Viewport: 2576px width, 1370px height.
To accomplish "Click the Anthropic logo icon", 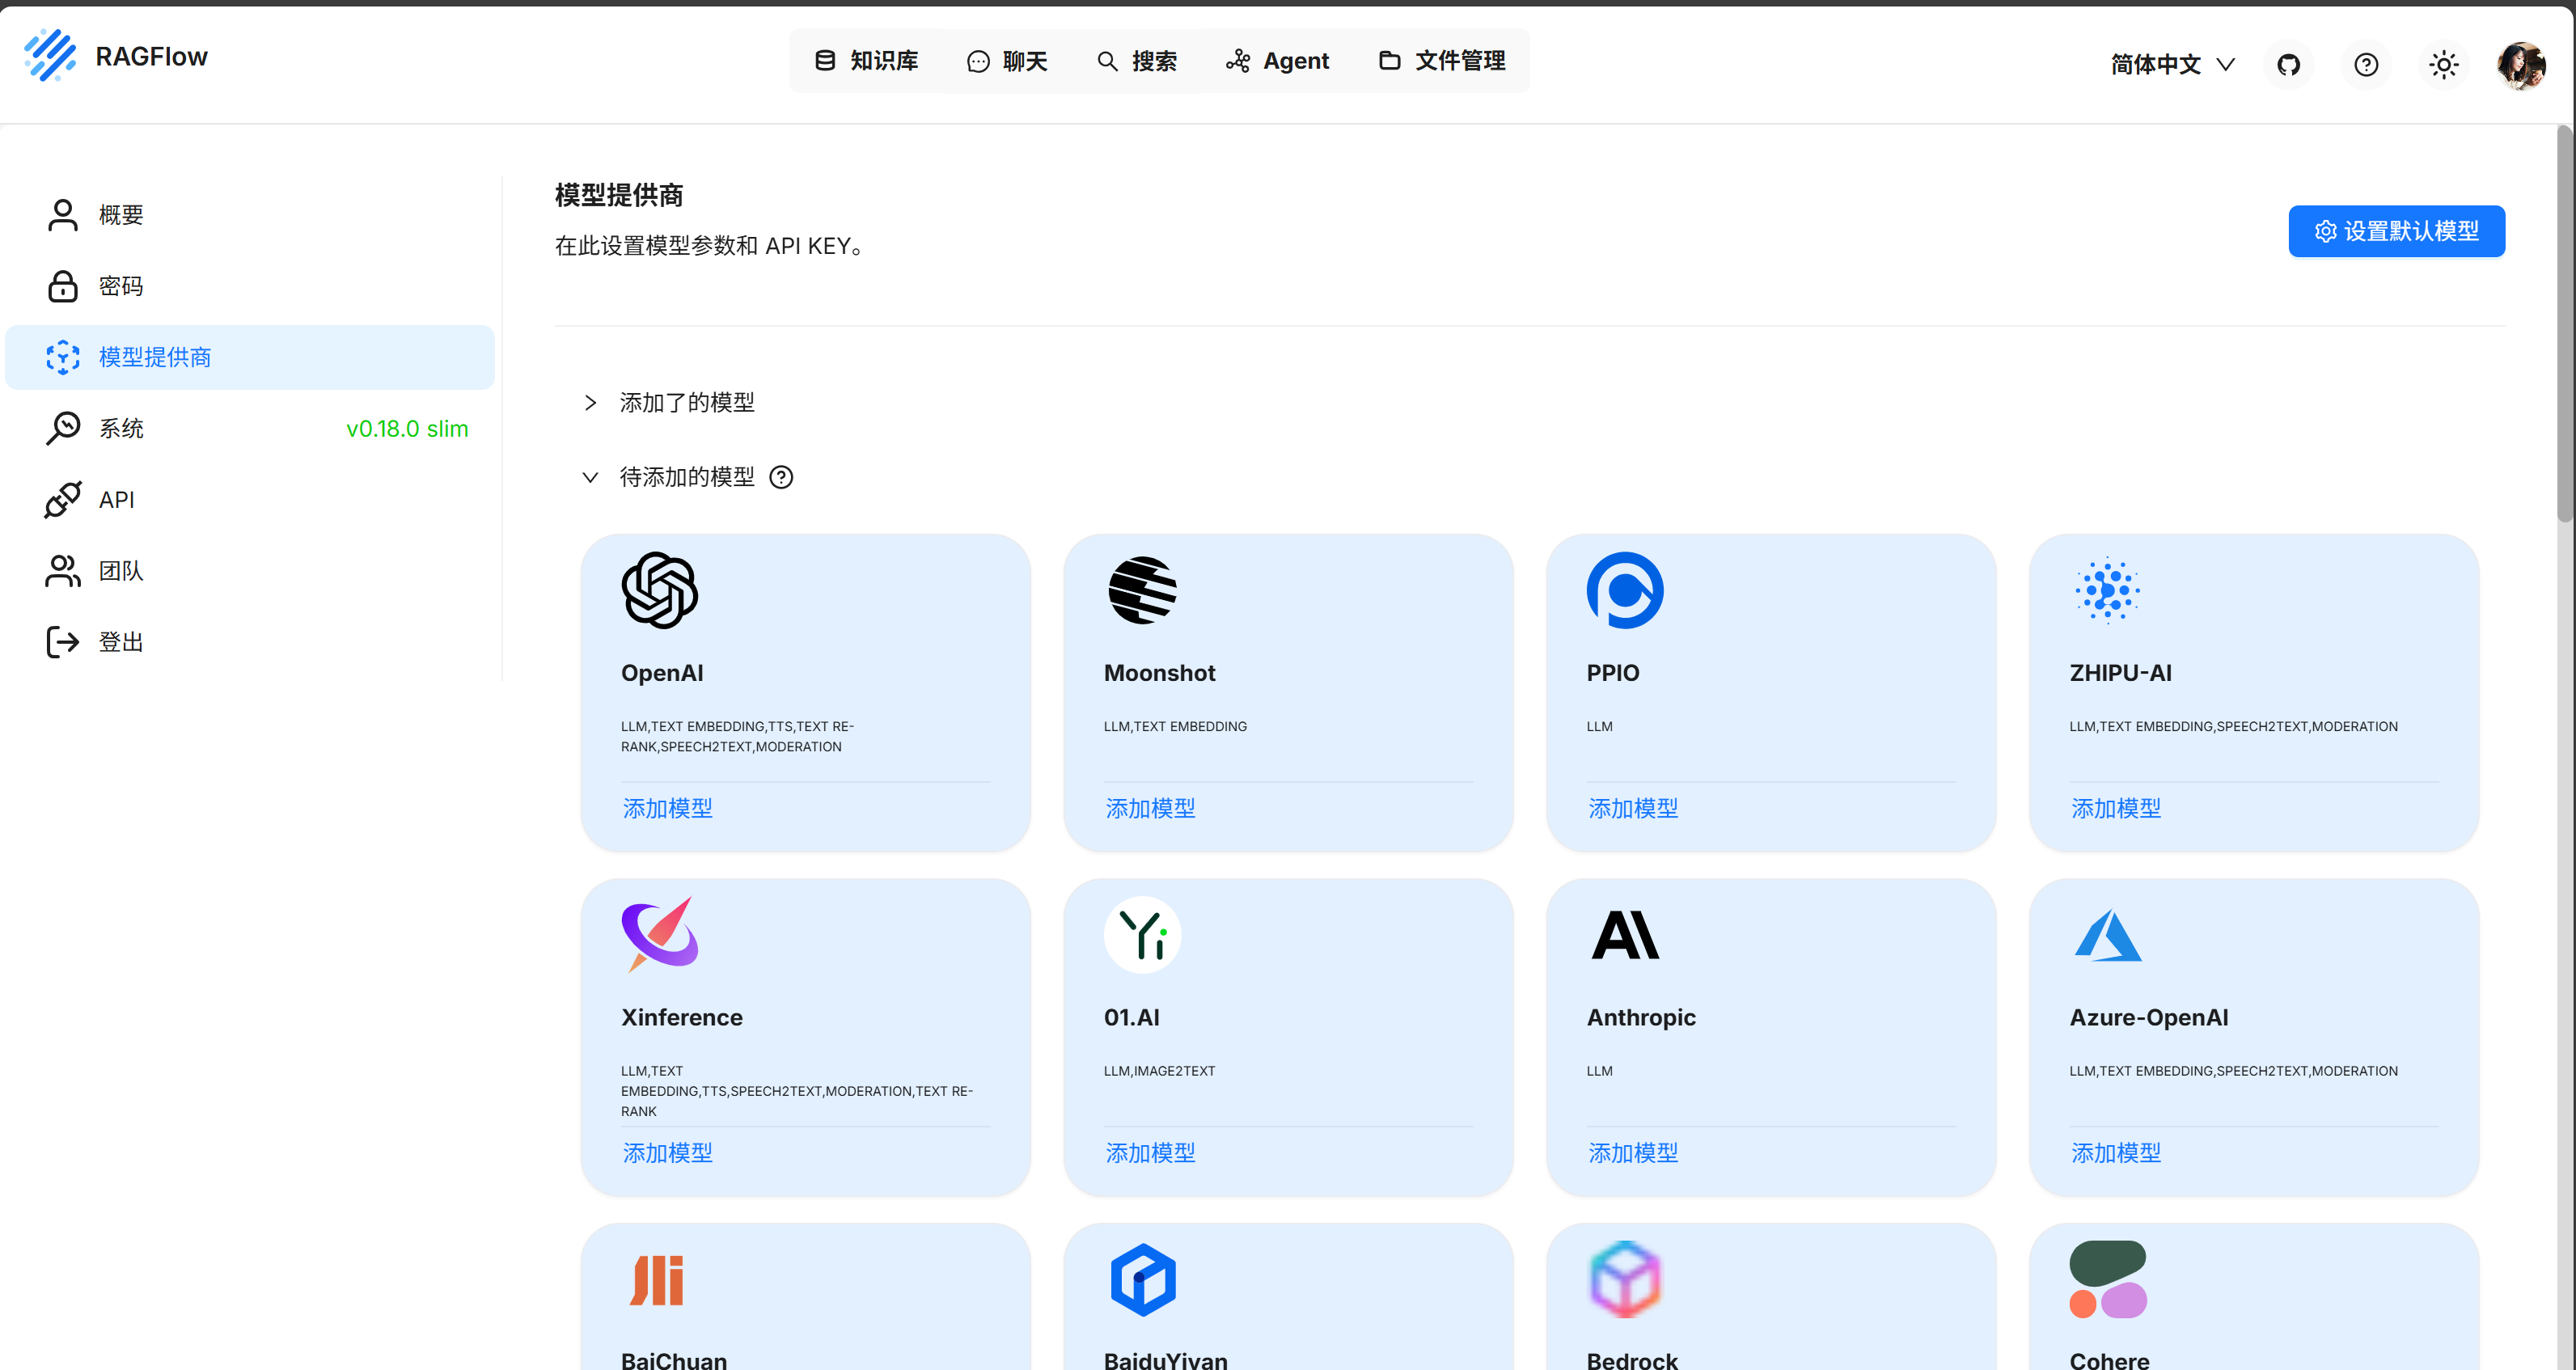I will [x=1625, y=934].
